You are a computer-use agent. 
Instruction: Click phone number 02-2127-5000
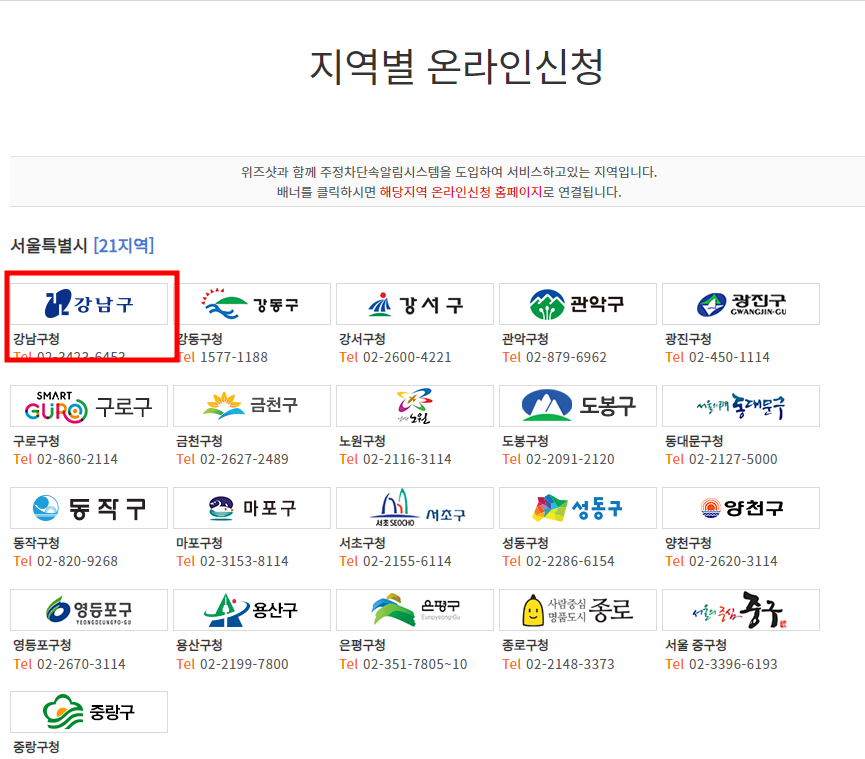pos(733,459)
